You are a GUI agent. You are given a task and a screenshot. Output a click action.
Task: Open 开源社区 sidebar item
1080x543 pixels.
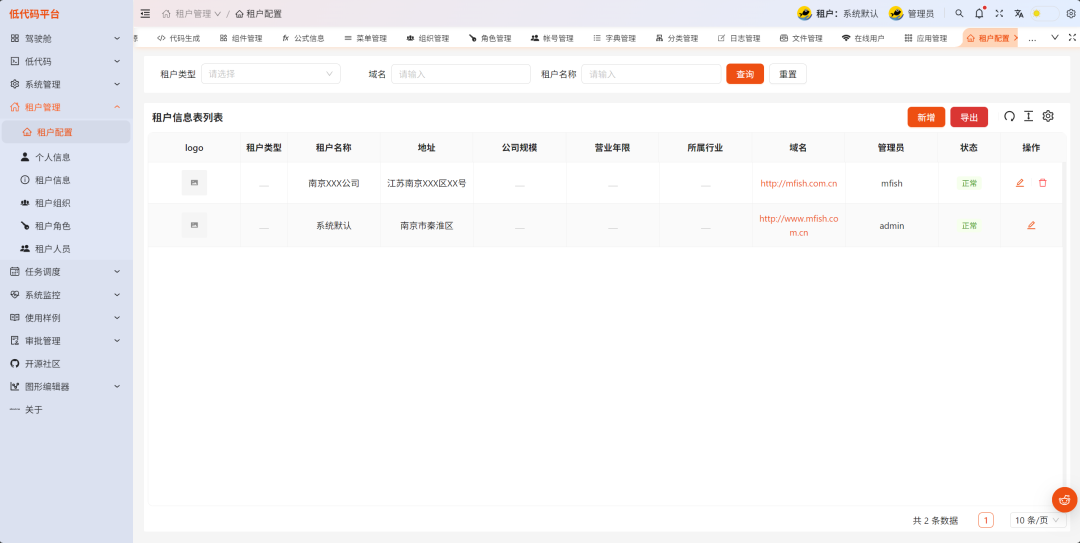click(x=66, y=363)
